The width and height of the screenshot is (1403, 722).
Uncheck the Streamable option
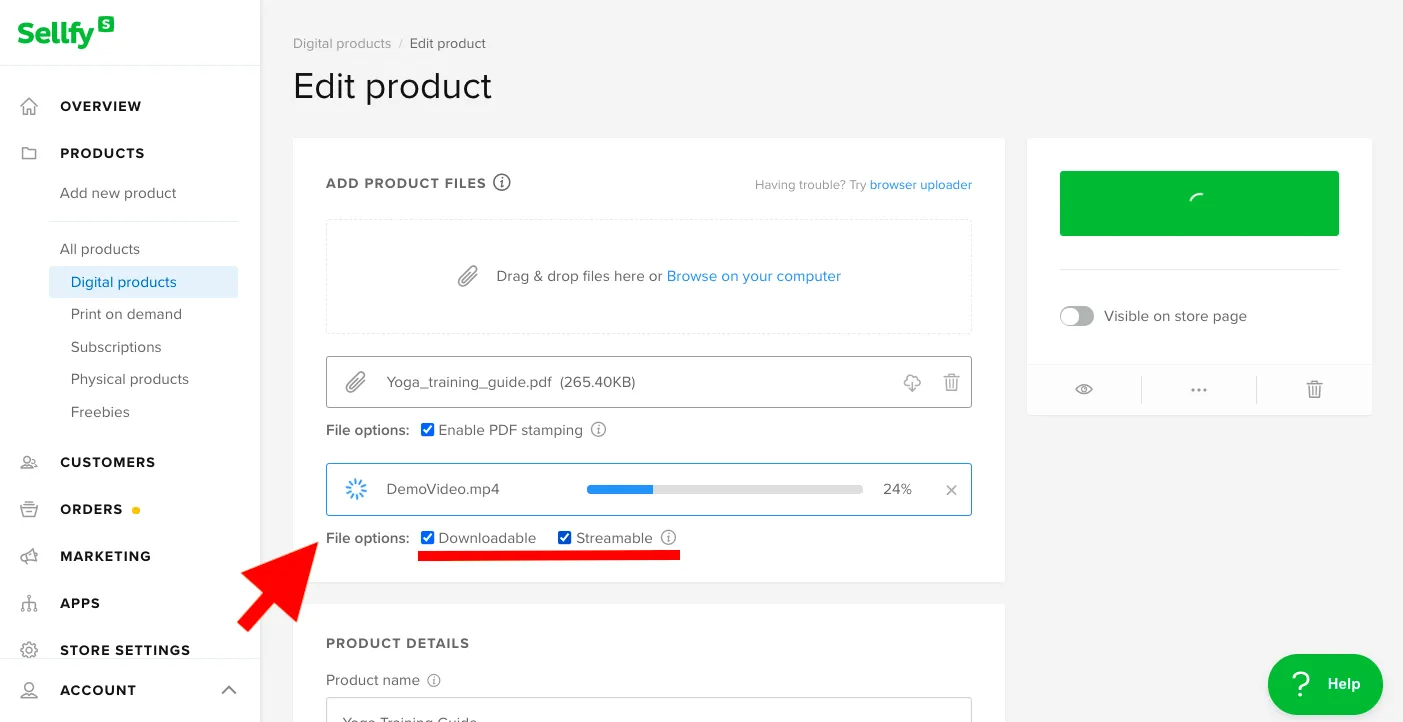565,538
